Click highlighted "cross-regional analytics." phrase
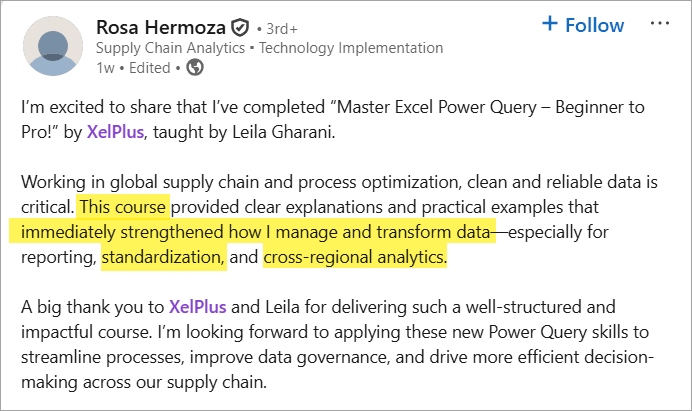 click(355, 258)
